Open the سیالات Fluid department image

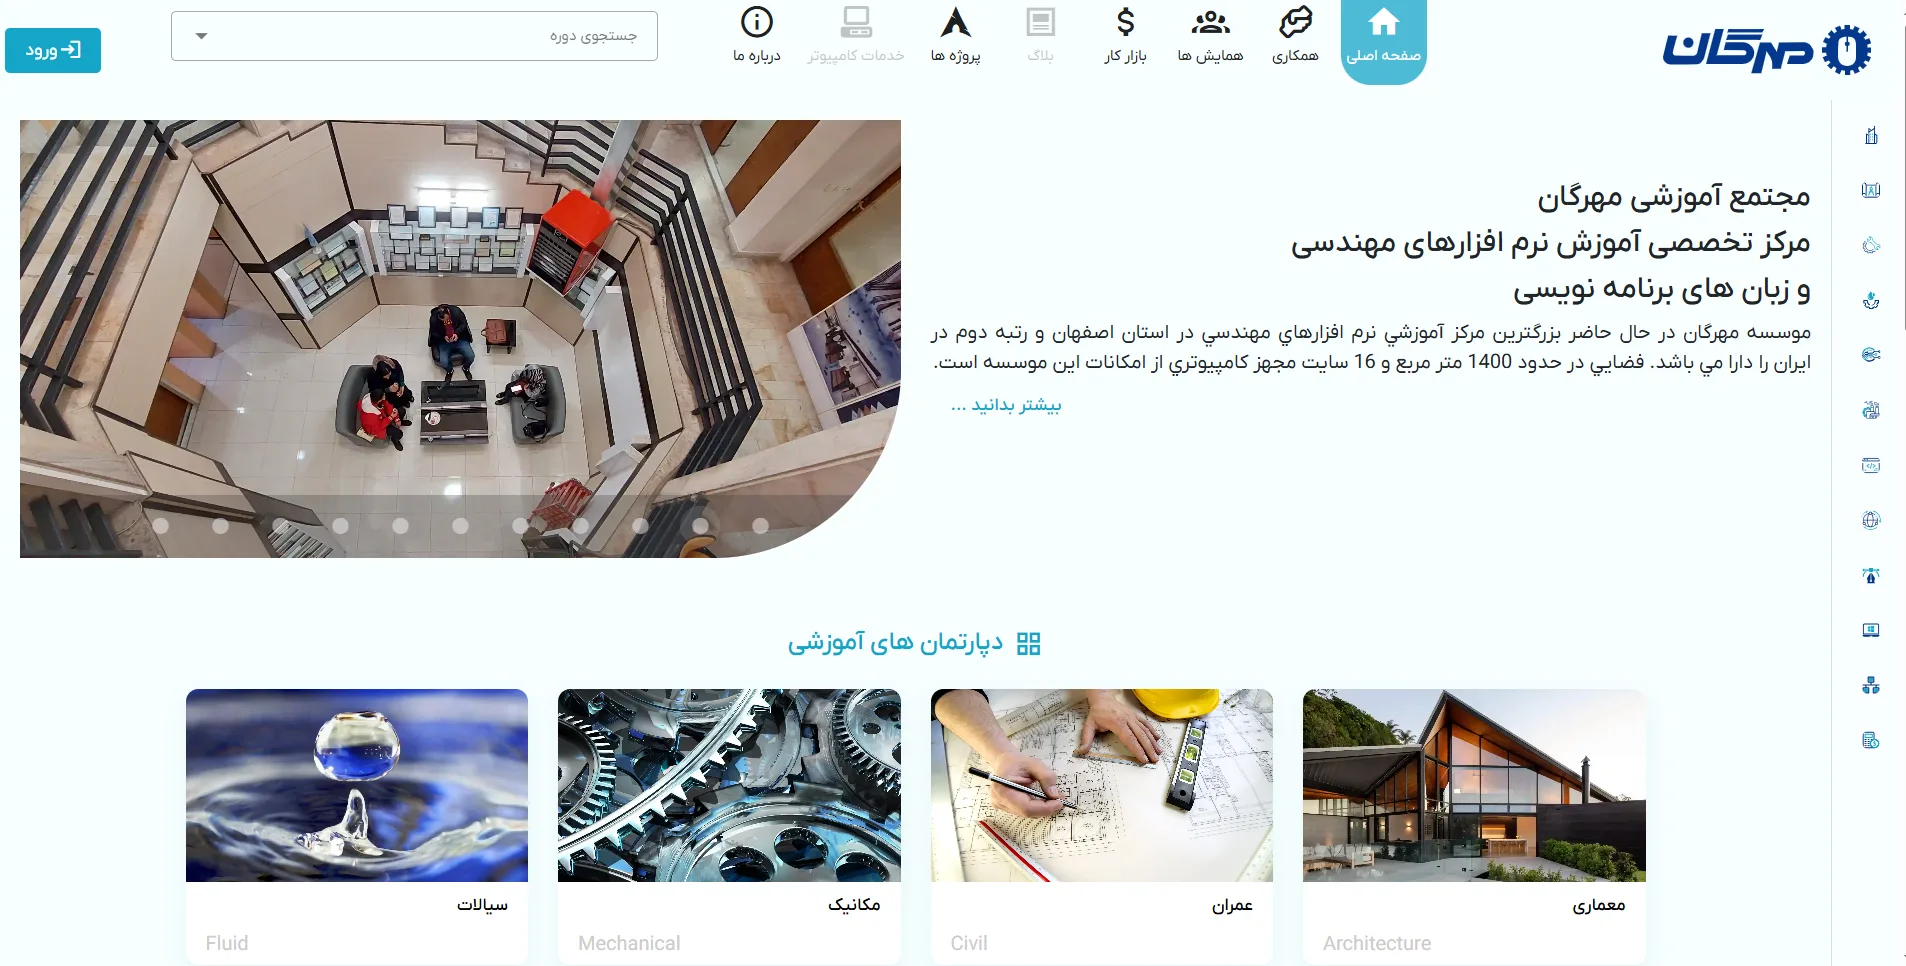(357, 785)
